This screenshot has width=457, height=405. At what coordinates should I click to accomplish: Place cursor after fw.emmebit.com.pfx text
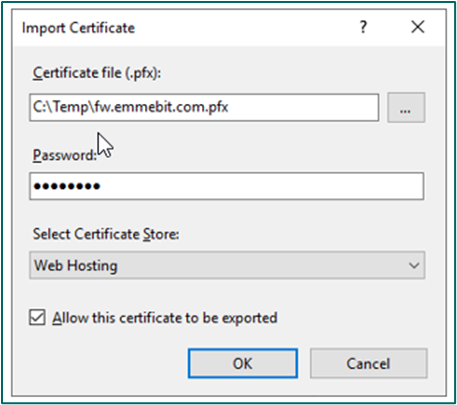(230, 107)
